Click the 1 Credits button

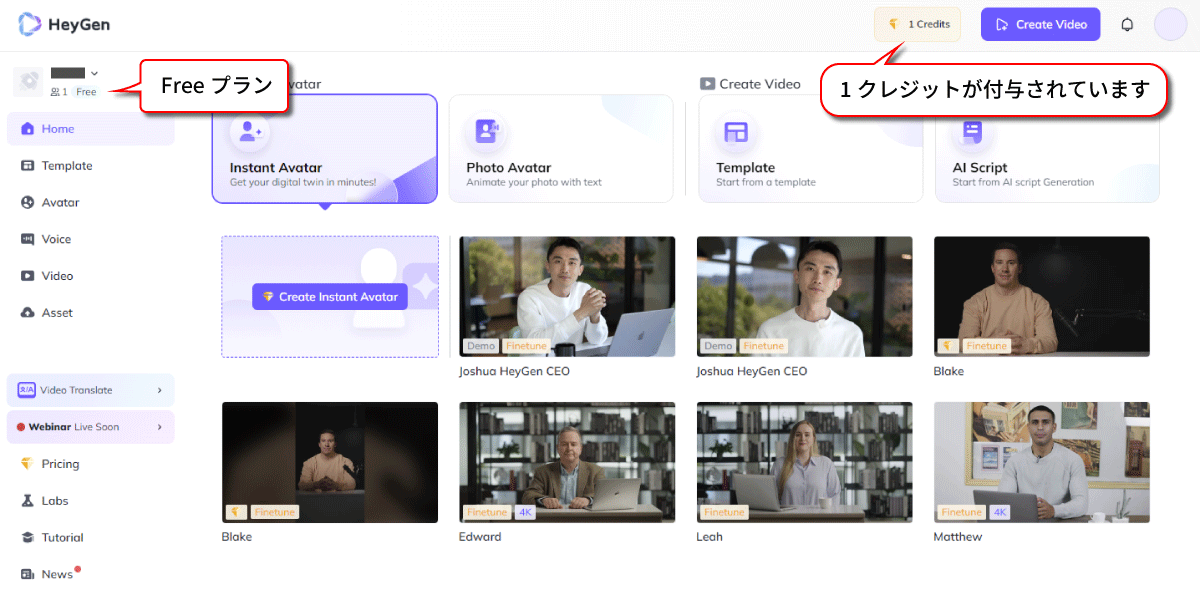(917, 25)
